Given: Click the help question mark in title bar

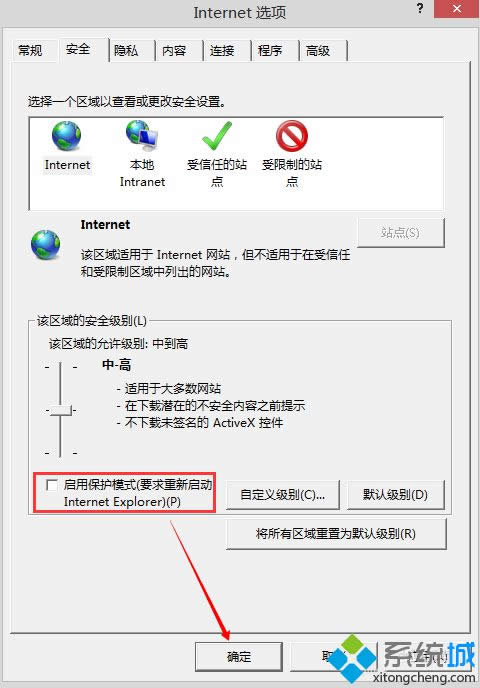Looking at the screenshot, I should pos(420,9).
